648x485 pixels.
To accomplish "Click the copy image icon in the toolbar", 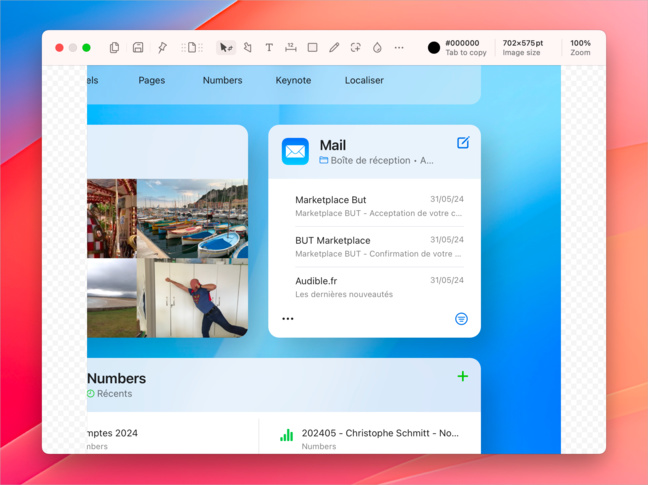I will (x=114, y=48).
